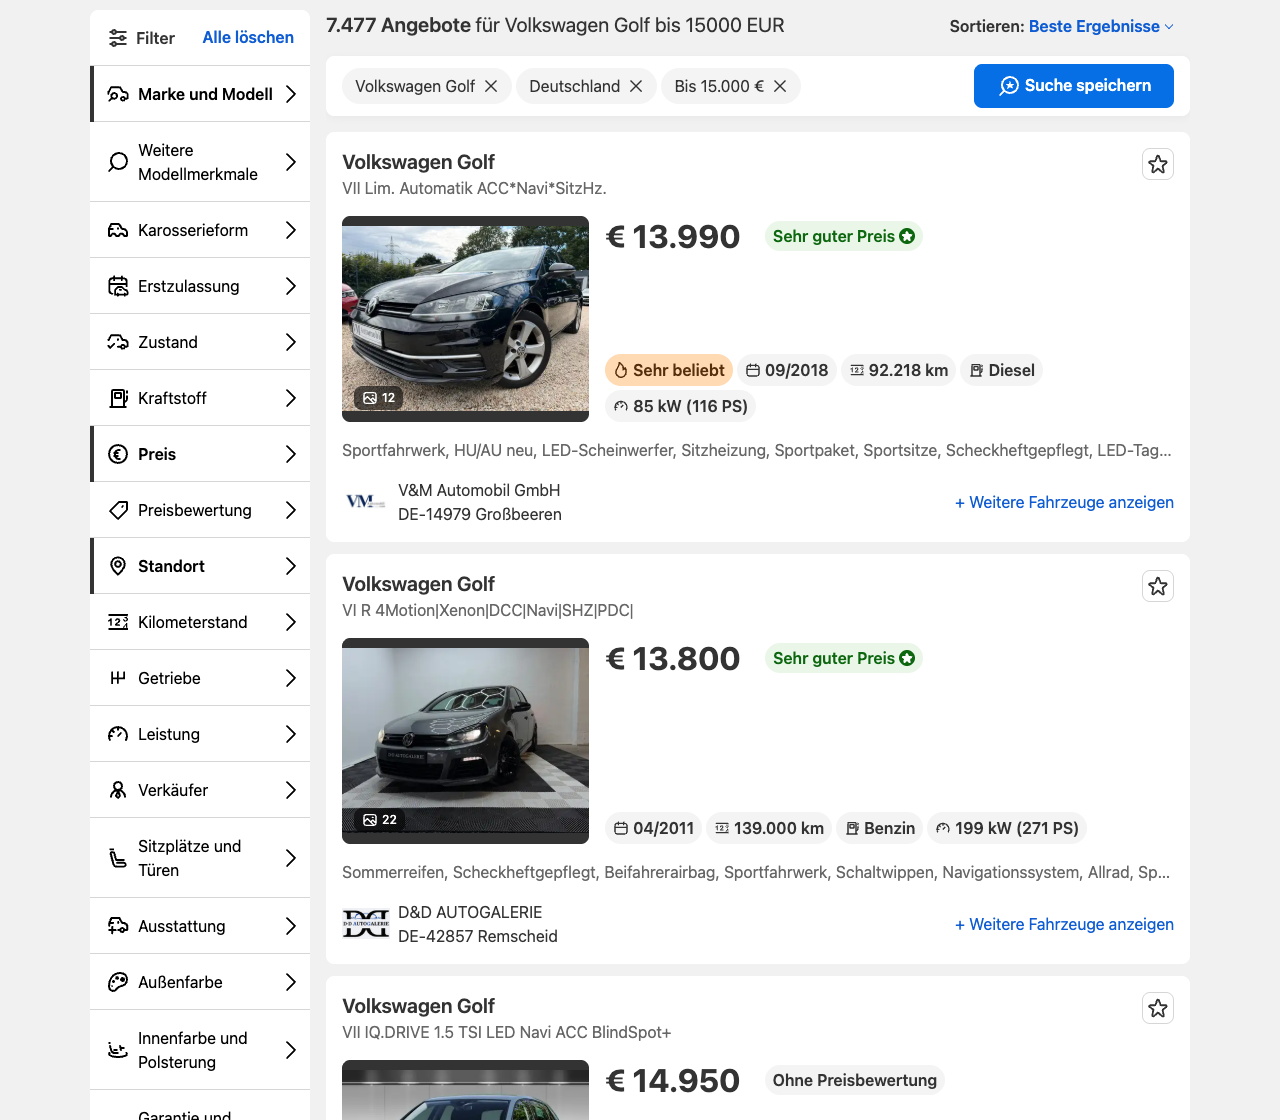
Task: Click the Preis euro coin icon
Action: tap(118, 454)
